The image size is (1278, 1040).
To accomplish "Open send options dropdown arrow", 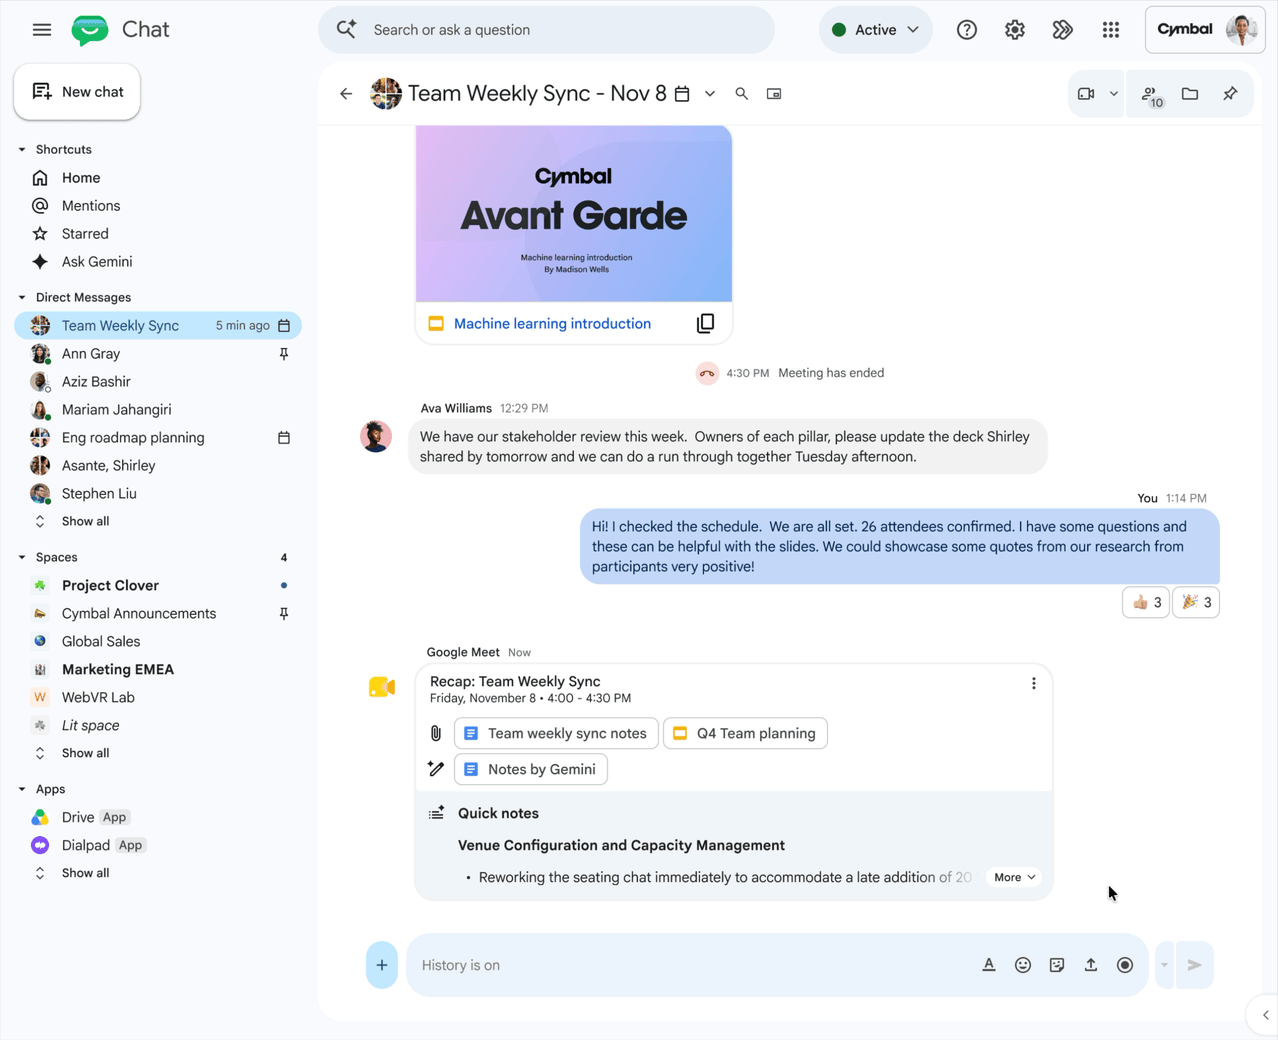I will [1164, 965].
